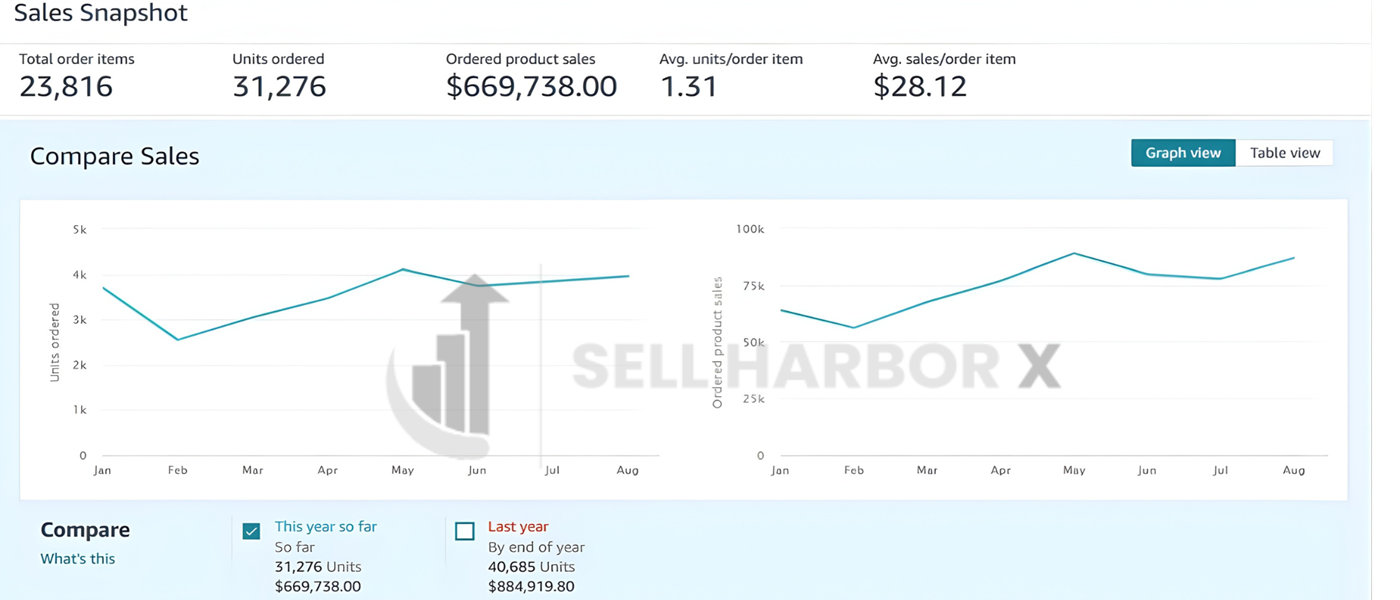Screen dimensions: 1400x600
Task: Switch to Graph view
Action: coord(1183,153)
